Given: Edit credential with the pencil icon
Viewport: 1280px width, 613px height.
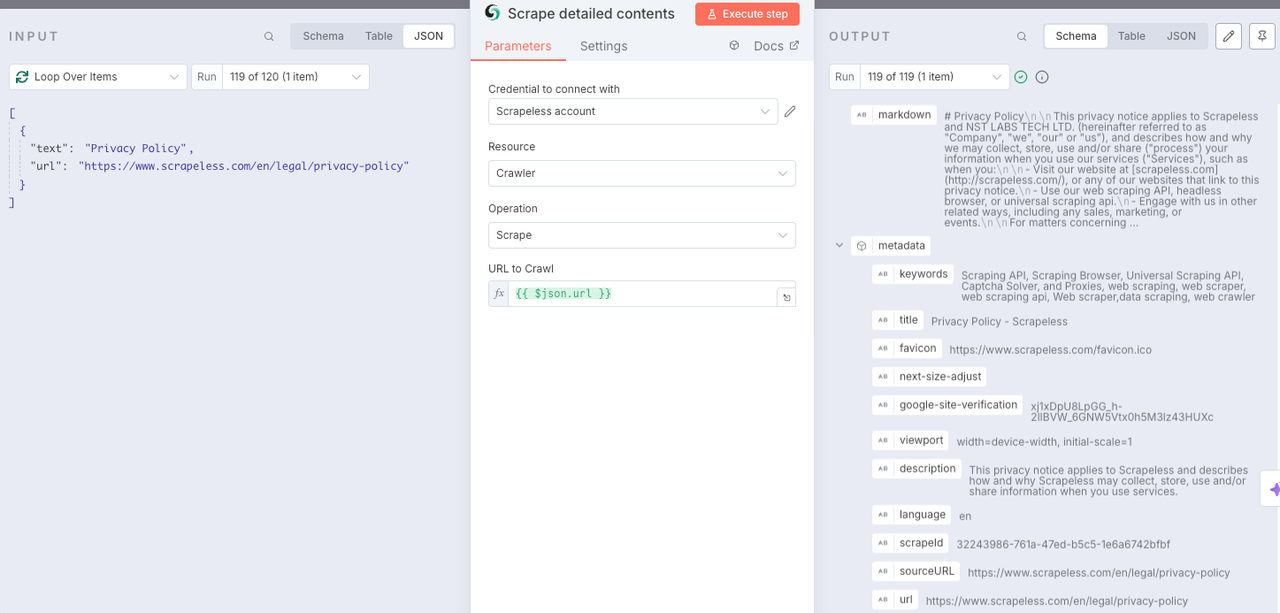Looking at the screenshot, I should point(790,111).
